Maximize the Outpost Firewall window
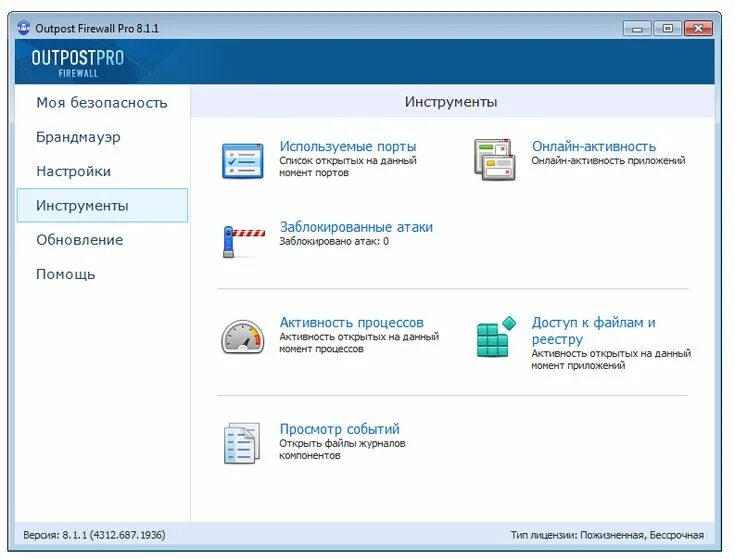 tap(667, 28)
